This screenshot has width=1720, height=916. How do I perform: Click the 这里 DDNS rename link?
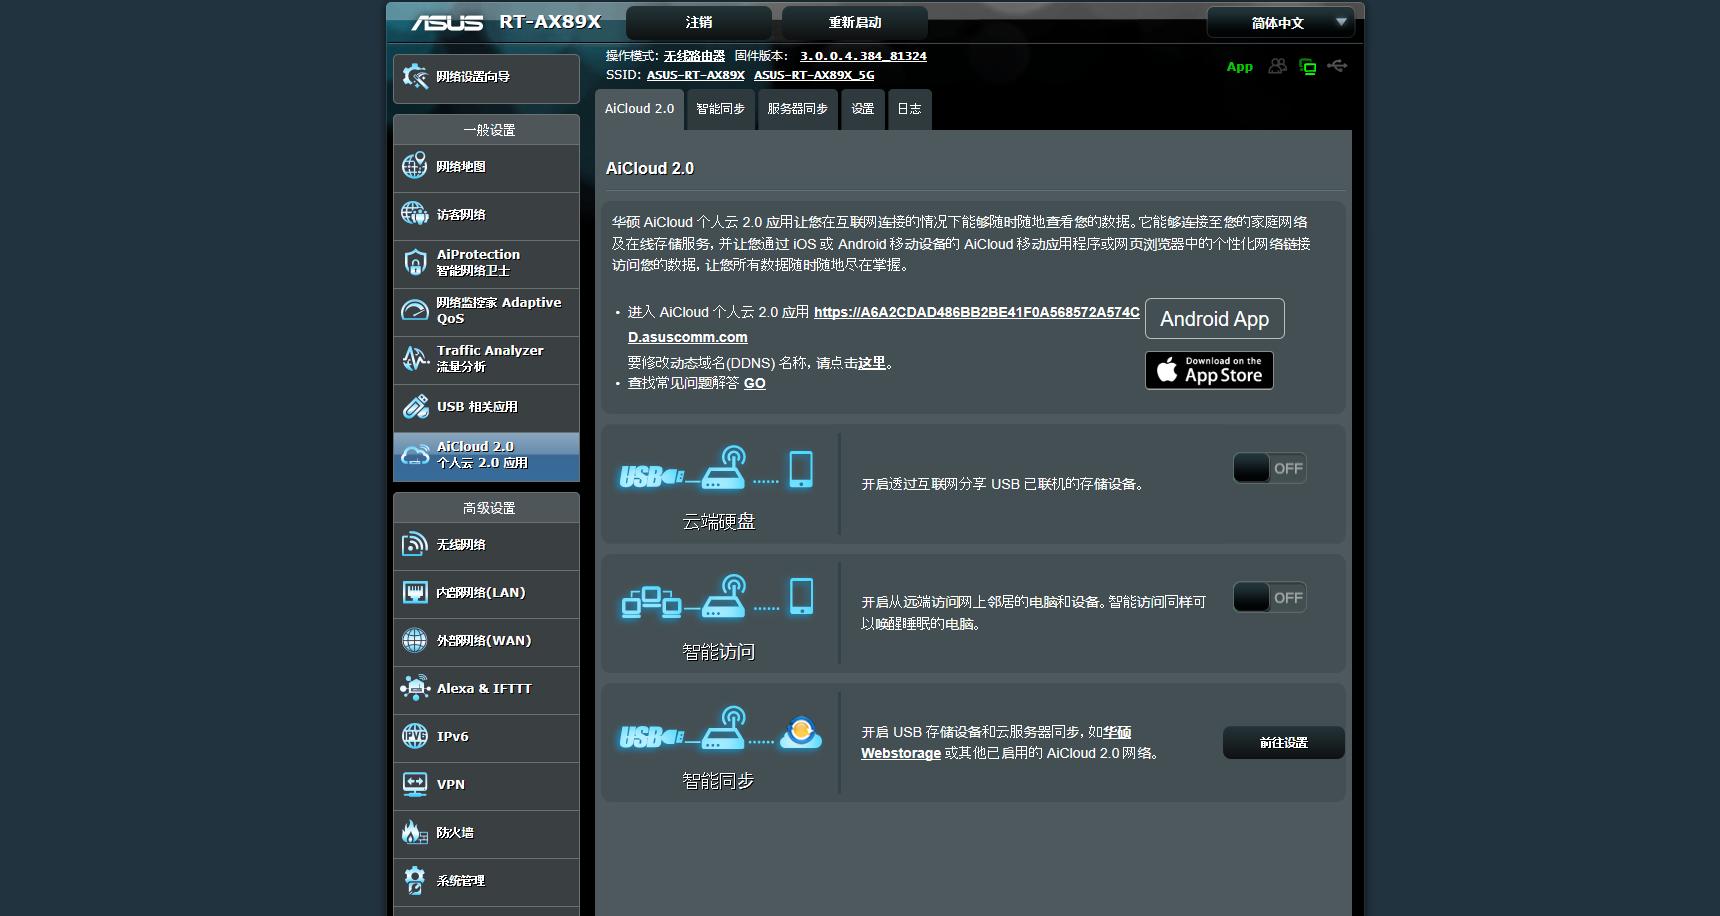871,363
